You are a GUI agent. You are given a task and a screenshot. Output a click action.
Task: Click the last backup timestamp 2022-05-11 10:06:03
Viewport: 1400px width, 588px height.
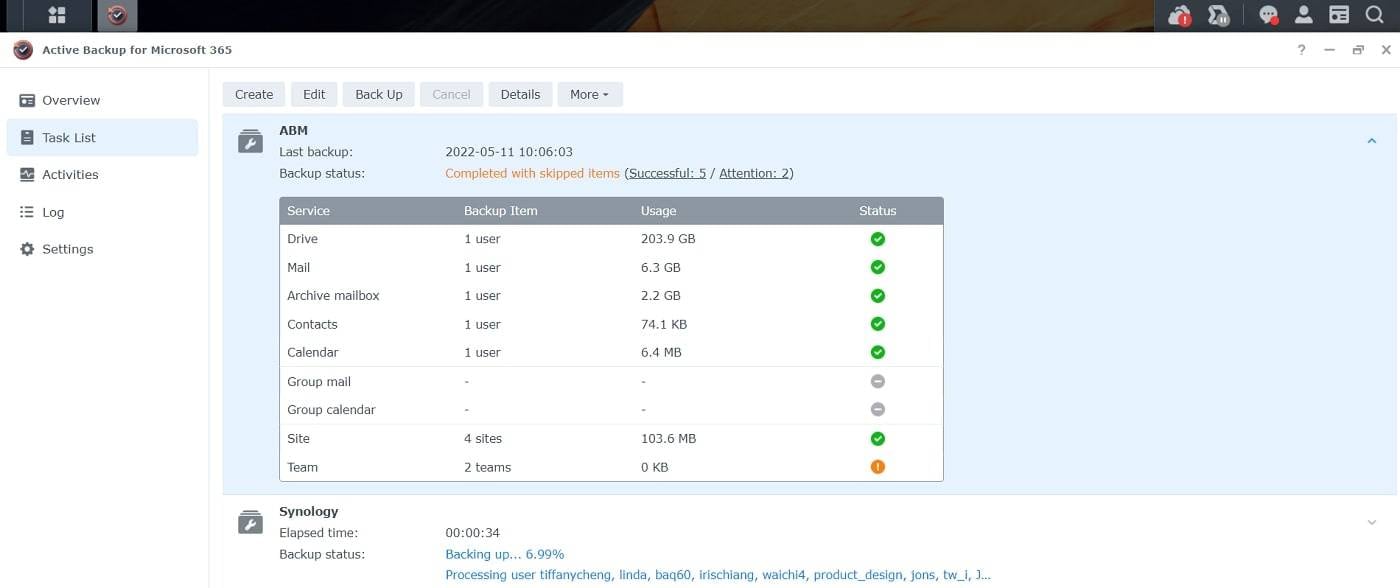[x=509, y=152]
